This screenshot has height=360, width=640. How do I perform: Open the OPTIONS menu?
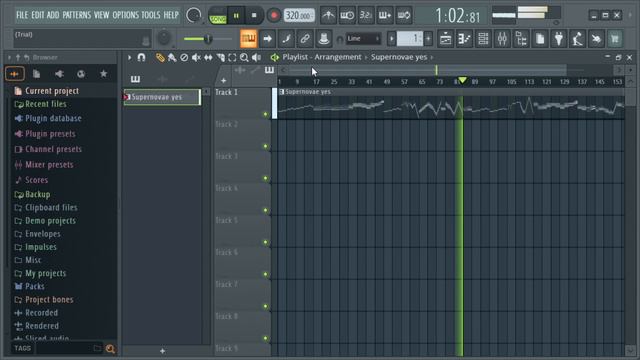tap(126, 15)
